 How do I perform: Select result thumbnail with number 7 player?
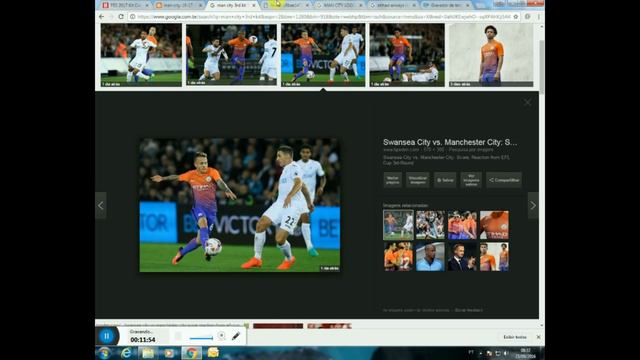click(x=231, y=55)
